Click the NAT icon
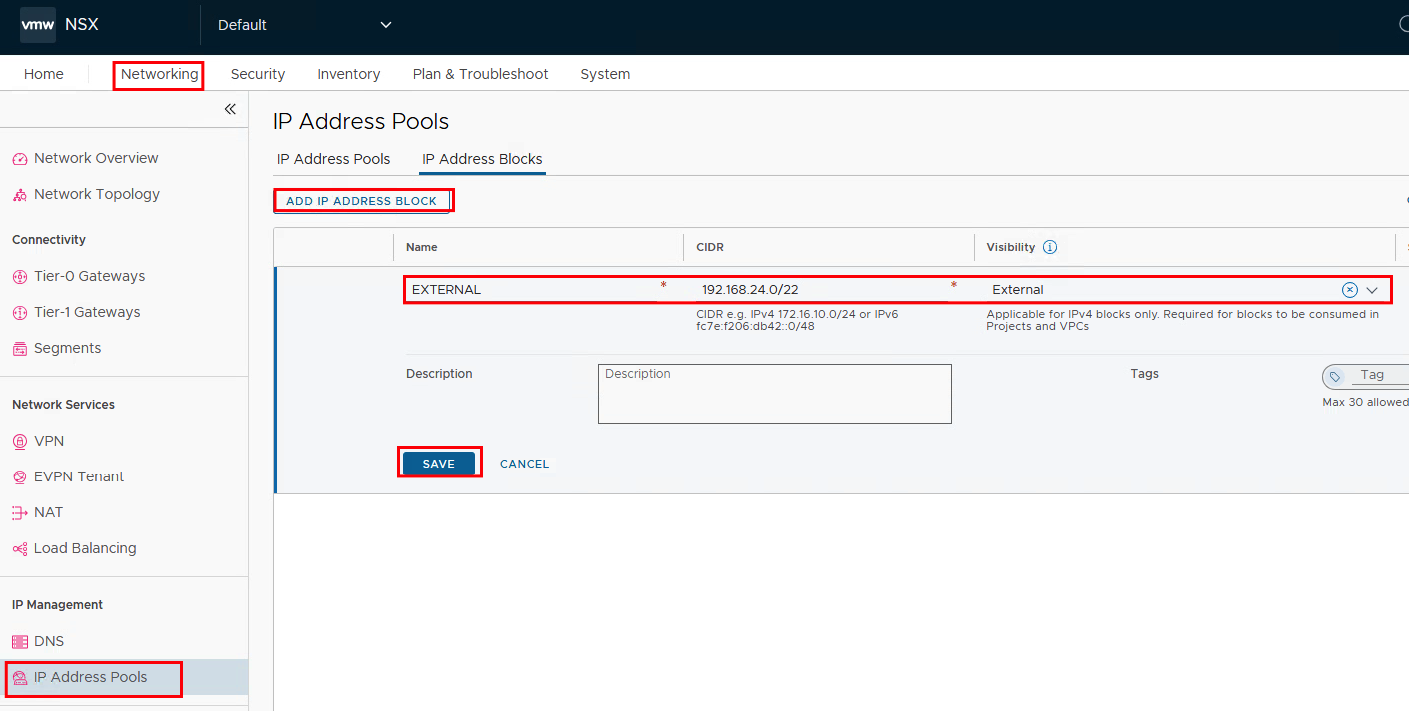1409x711 pixels. click(20, 513)
